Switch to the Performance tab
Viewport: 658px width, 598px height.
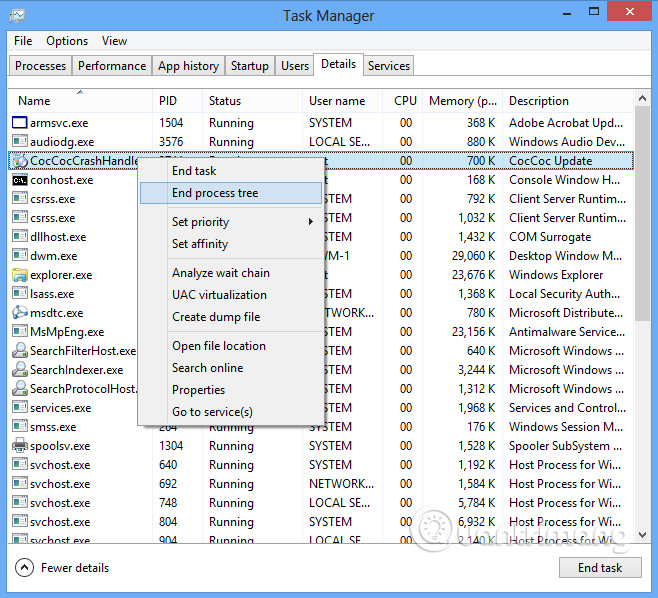[112, 66]
